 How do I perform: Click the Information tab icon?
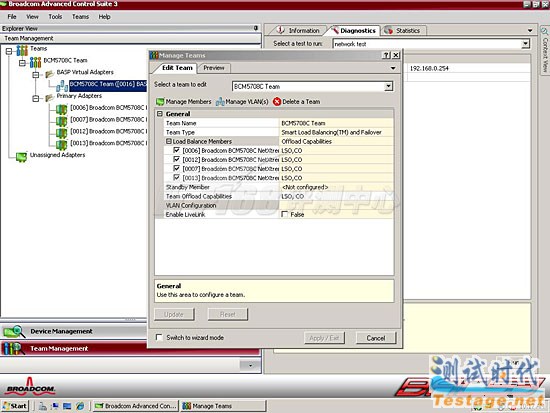280,30
